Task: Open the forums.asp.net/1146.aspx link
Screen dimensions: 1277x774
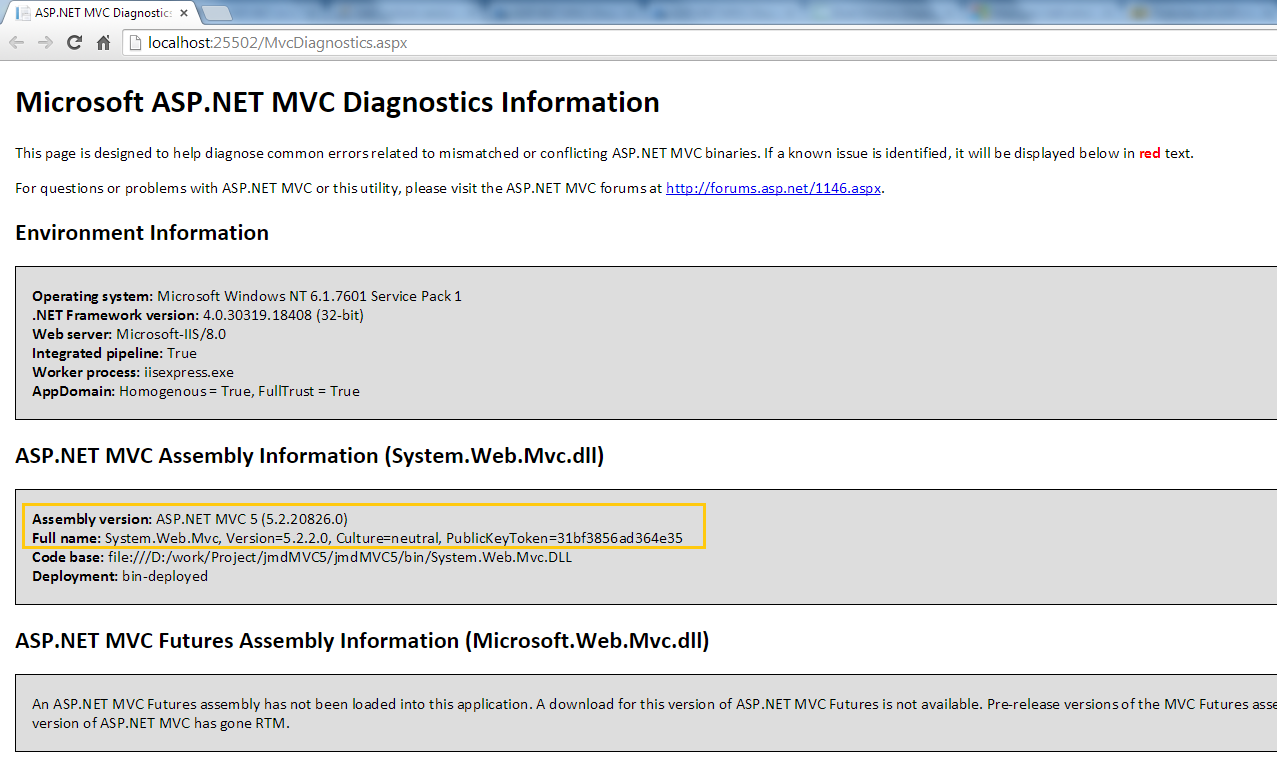Action: (x=773, y=188)
